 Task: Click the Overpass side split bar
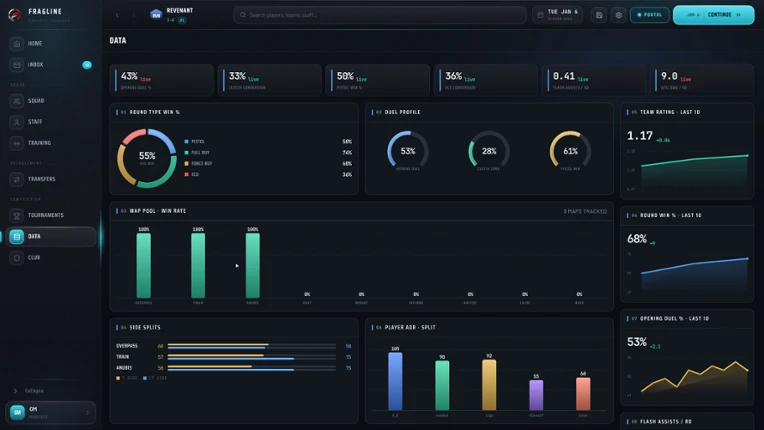point(251,346)
